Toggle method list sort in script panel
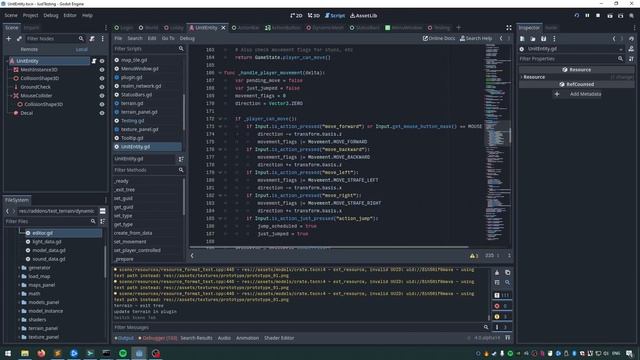This screenshot has width=640, height=360. coord(181,159)
